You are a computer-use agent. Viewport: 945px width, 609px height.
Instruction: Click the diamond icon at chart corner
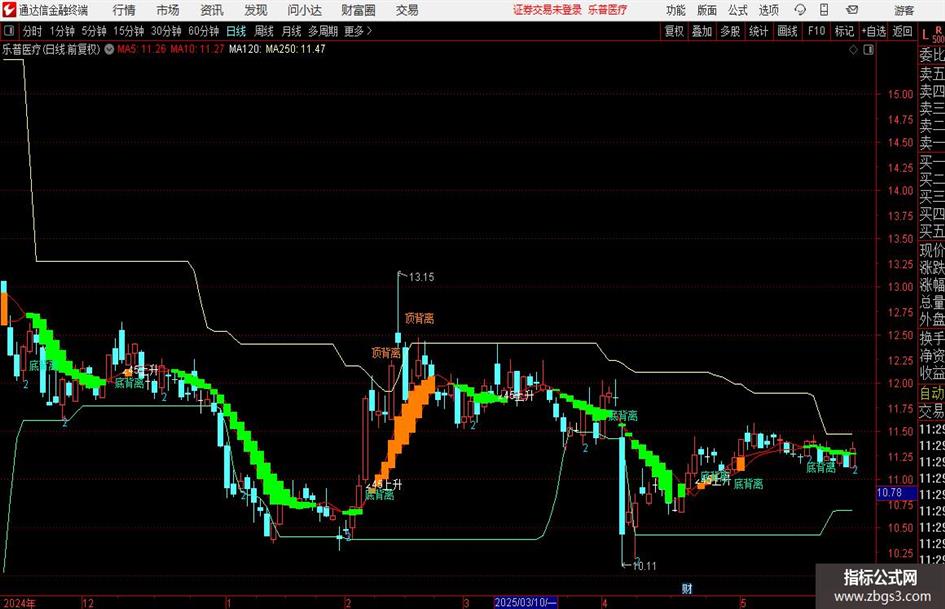point(853,50)
